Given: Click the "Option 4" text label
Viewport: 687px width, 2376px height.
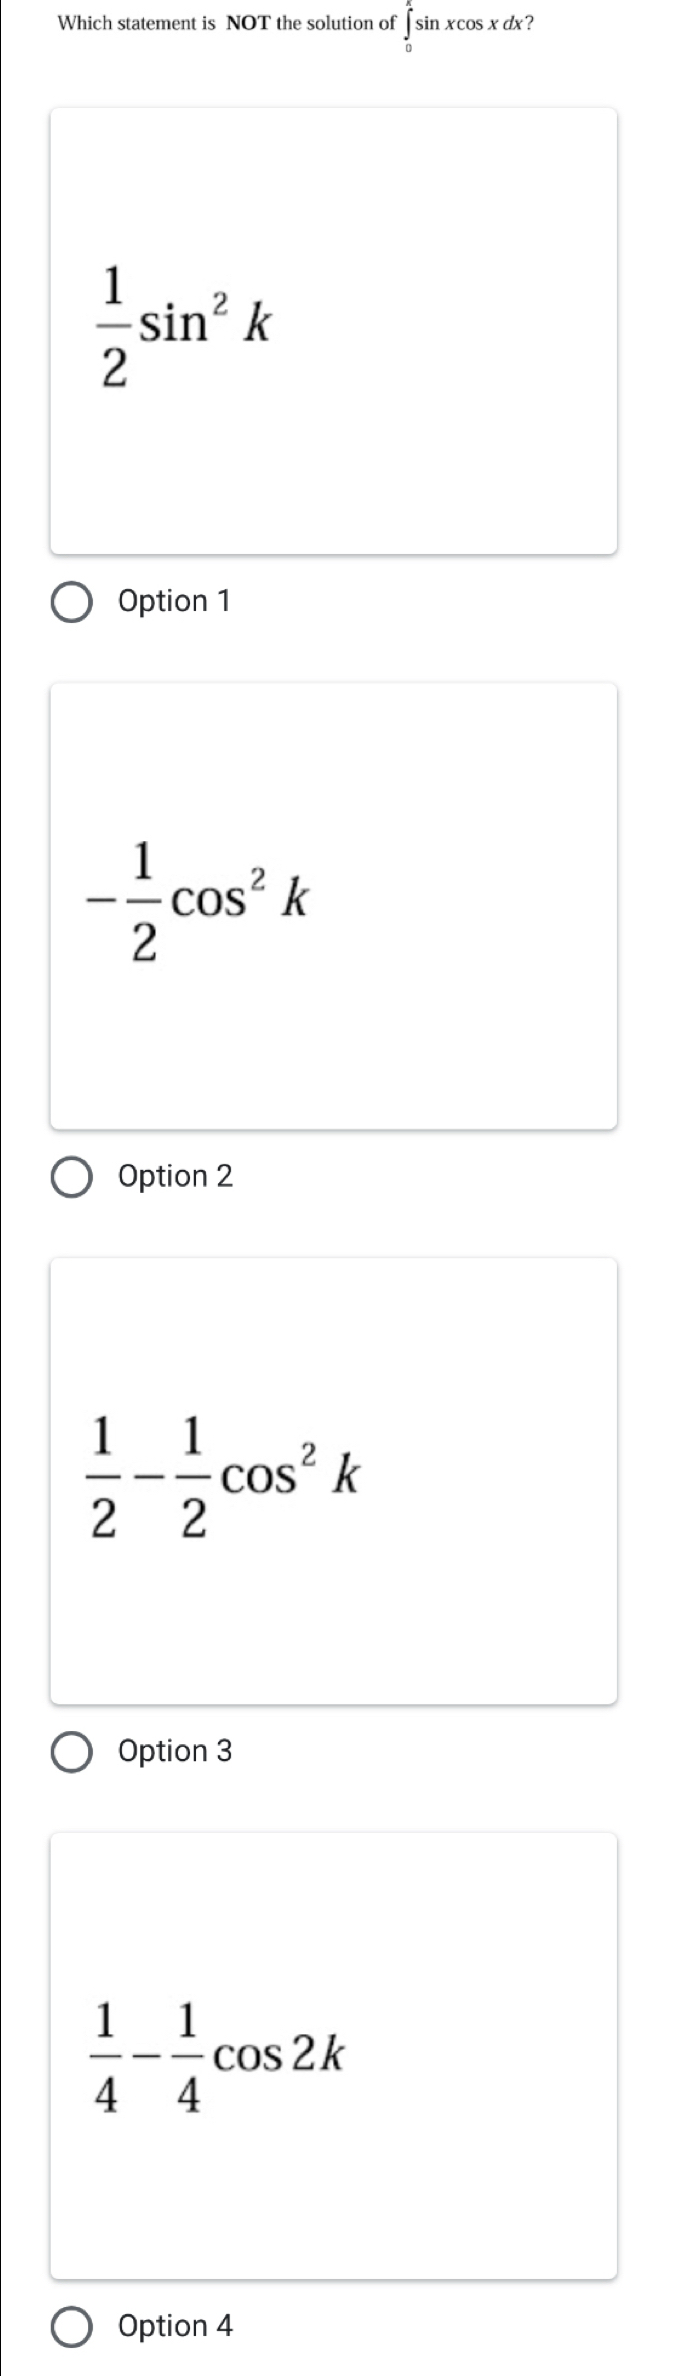Looking at the screenshot, I should pyautogui.click(x=175, y=2327).
